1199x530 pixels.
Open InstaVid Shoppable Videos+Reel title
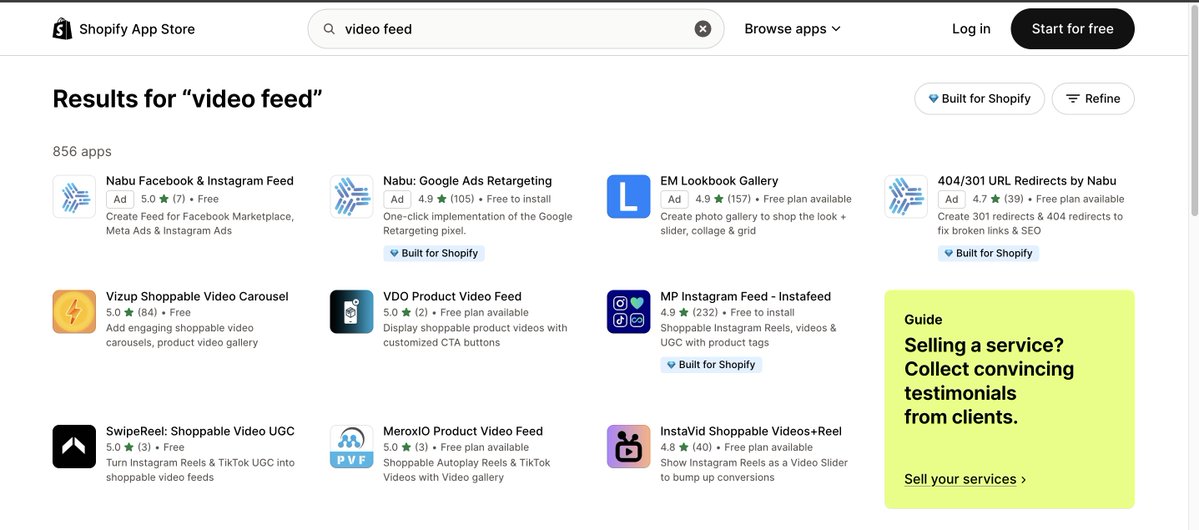click(x=751, y=431)
